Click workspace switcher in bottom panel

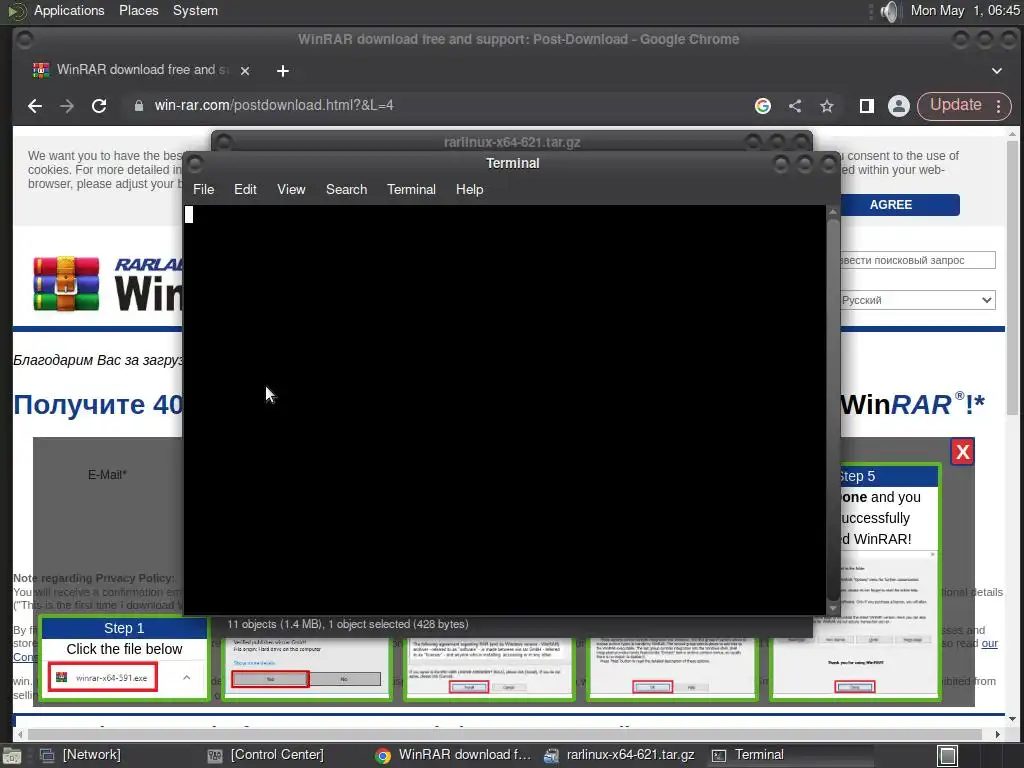[x=948, y=756]
